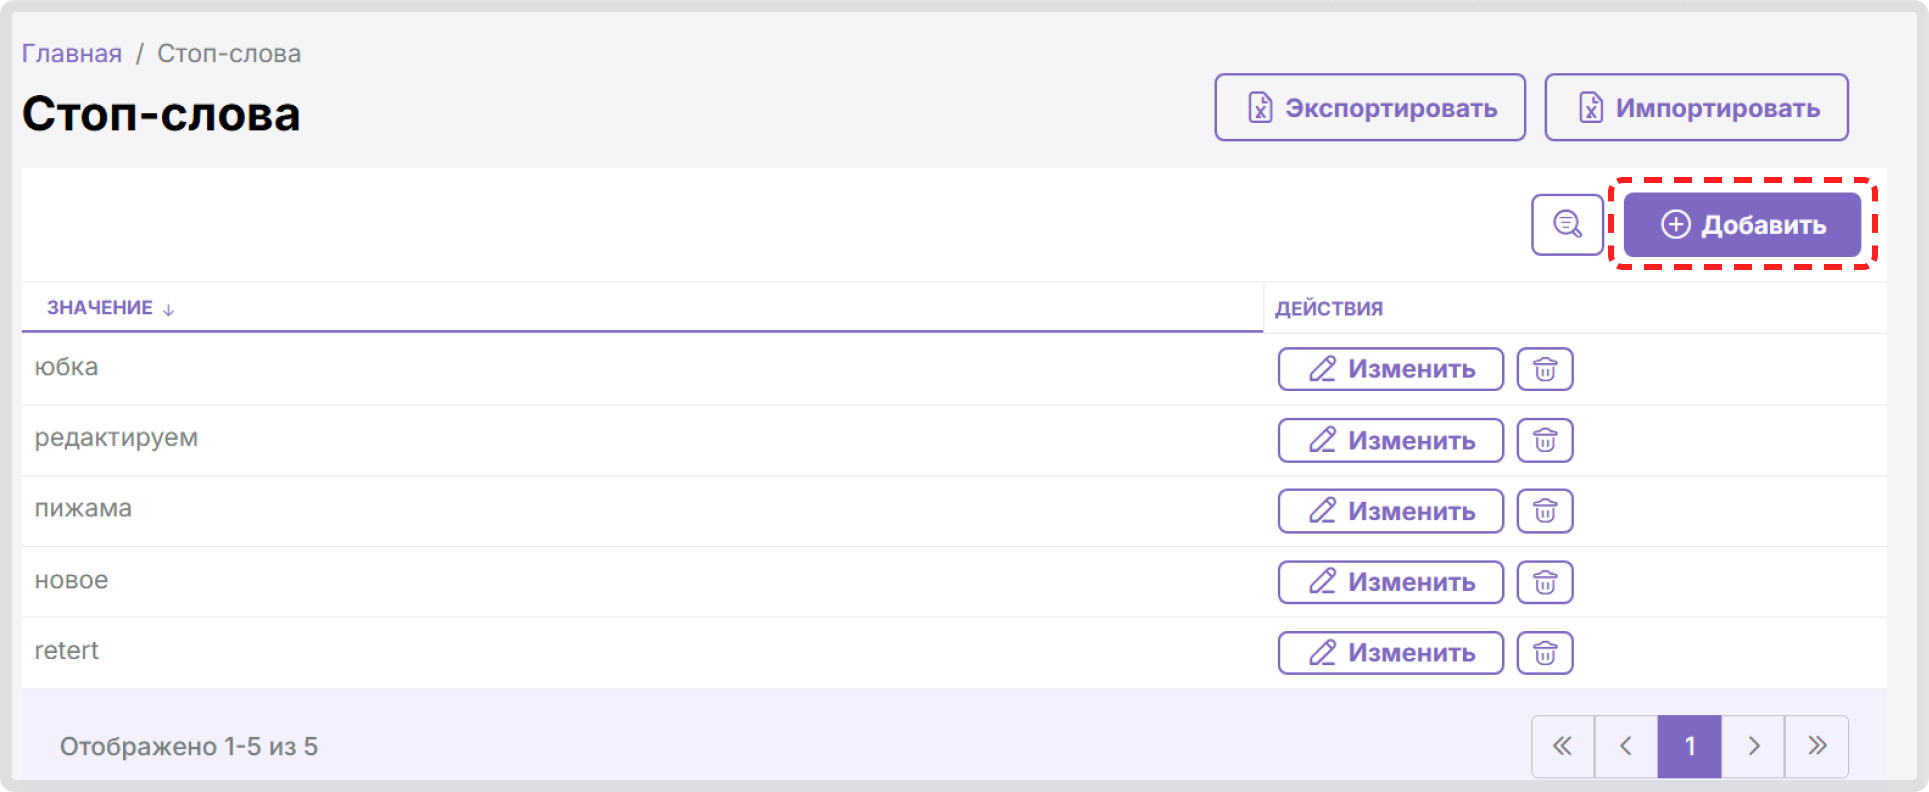Go to the previous page arrow
The width and height of the screenshot is (1929, 792).
pos(1626,746)
